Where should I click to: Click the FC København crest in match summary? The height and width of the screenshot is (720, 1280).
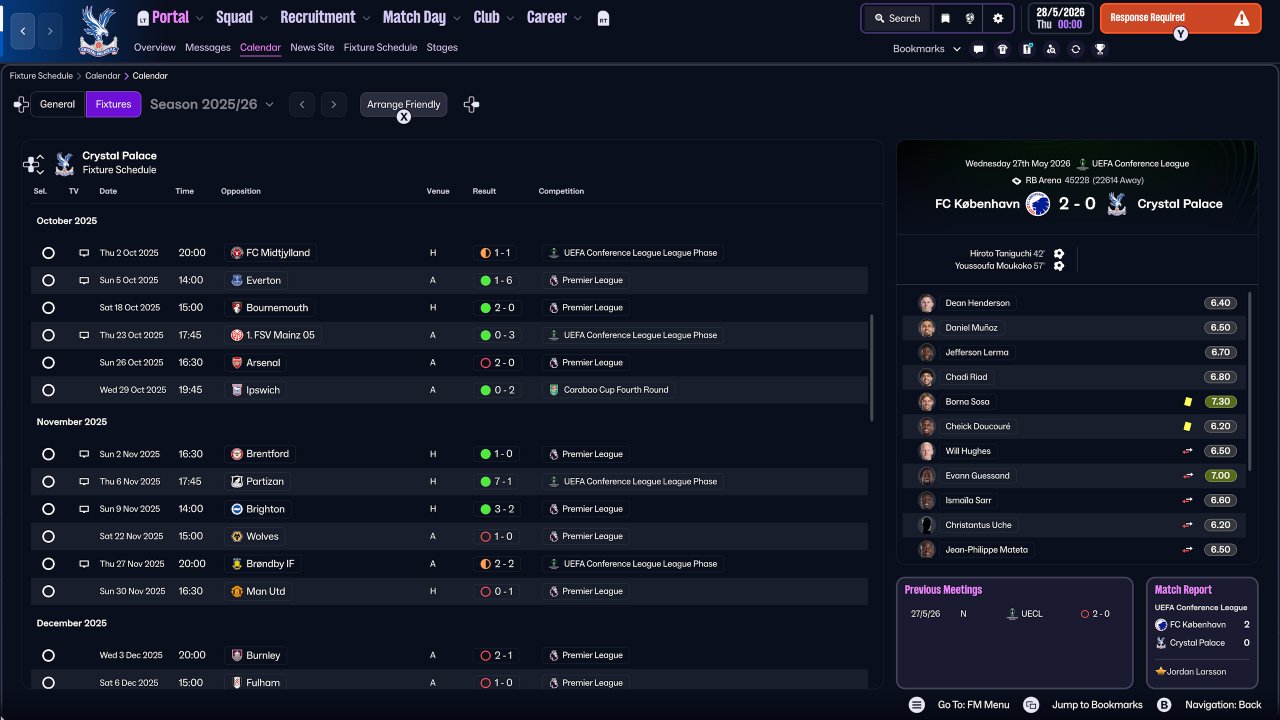coord(1037,203)
